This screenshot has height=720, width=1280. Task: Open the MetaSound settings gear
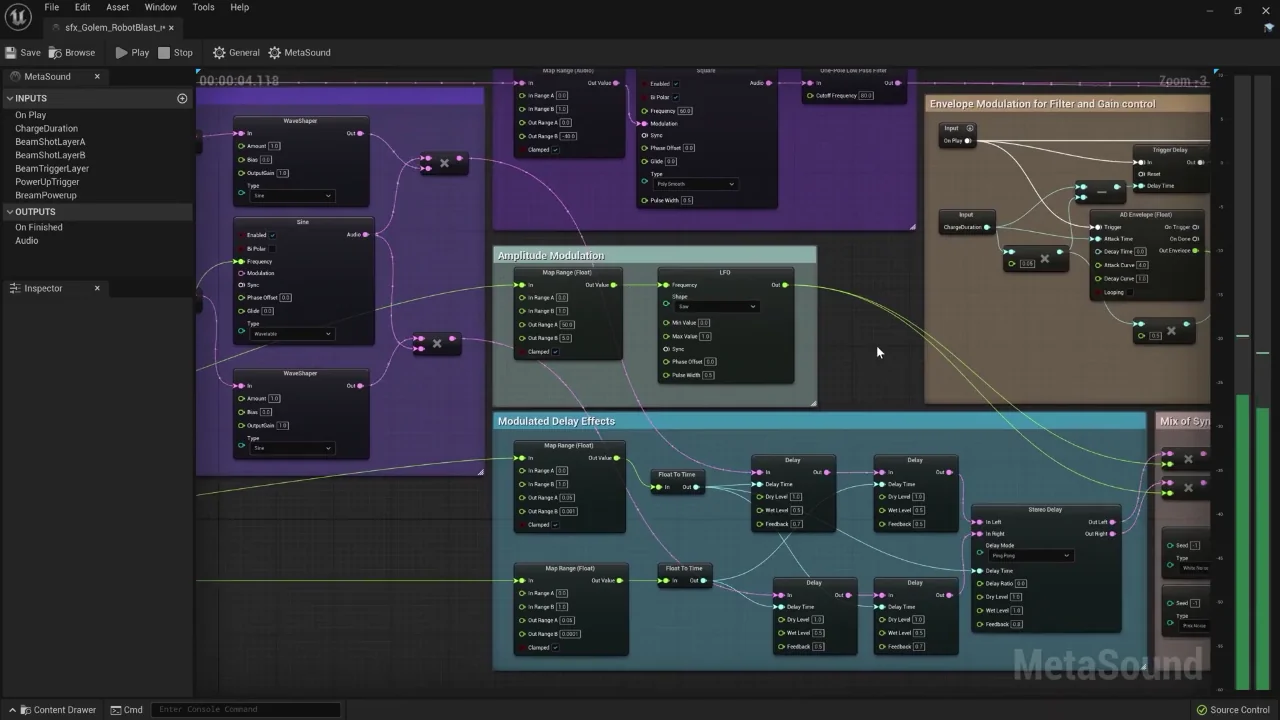pos(275,53)
